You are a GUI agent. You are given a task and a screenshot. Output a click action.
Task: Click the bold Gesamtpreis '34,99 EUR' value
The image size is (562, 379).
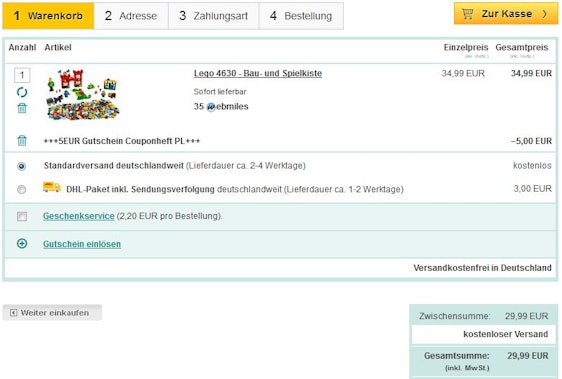pyautogui.click(x=531, y=74)
